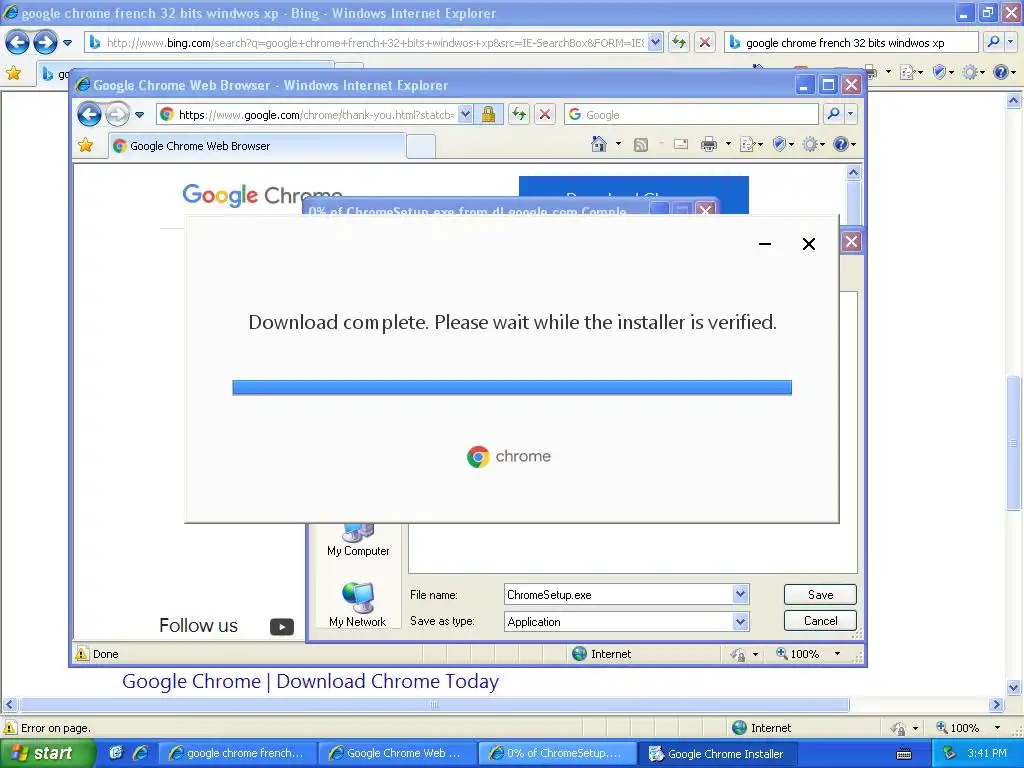
Task: Open My Network location in Save dialog
Action: [357, 604]
